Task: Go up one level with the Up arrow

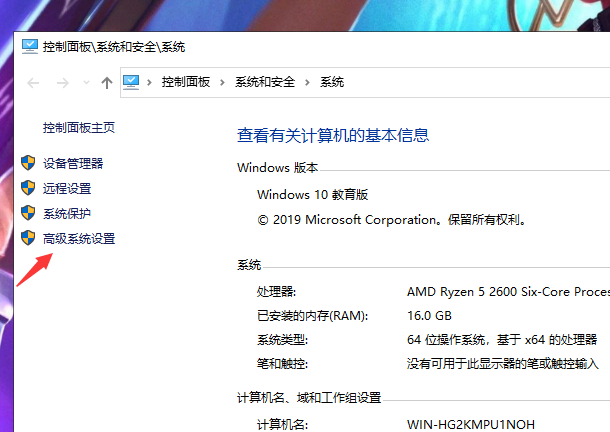Action: [x=107, y=83]
